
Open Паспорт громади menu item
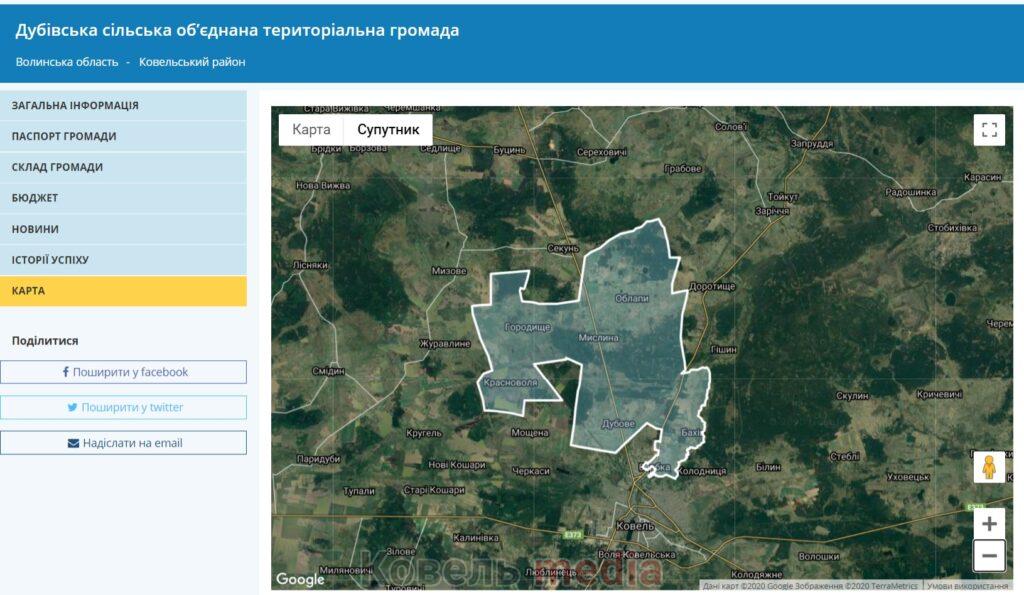(123, 136)
